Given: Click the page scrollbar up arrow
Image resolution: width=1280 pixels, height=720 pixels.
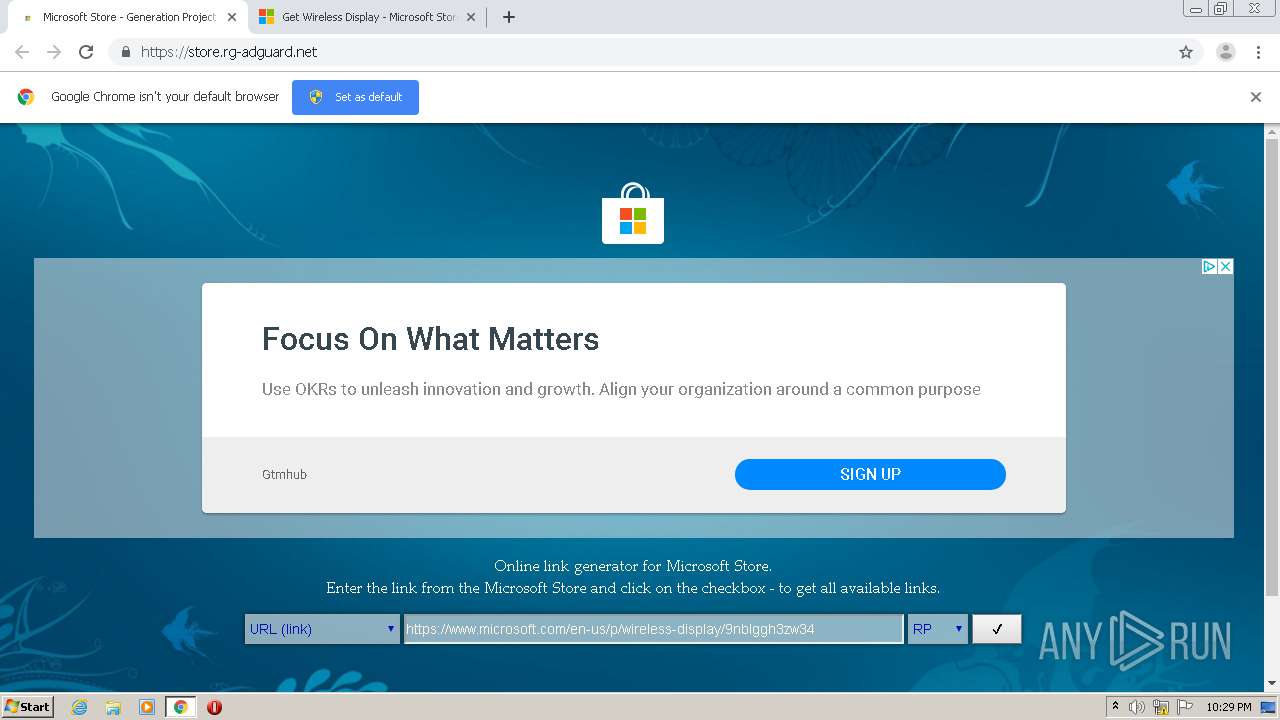Looking at the screenshot, I should tap(1272, 132).
